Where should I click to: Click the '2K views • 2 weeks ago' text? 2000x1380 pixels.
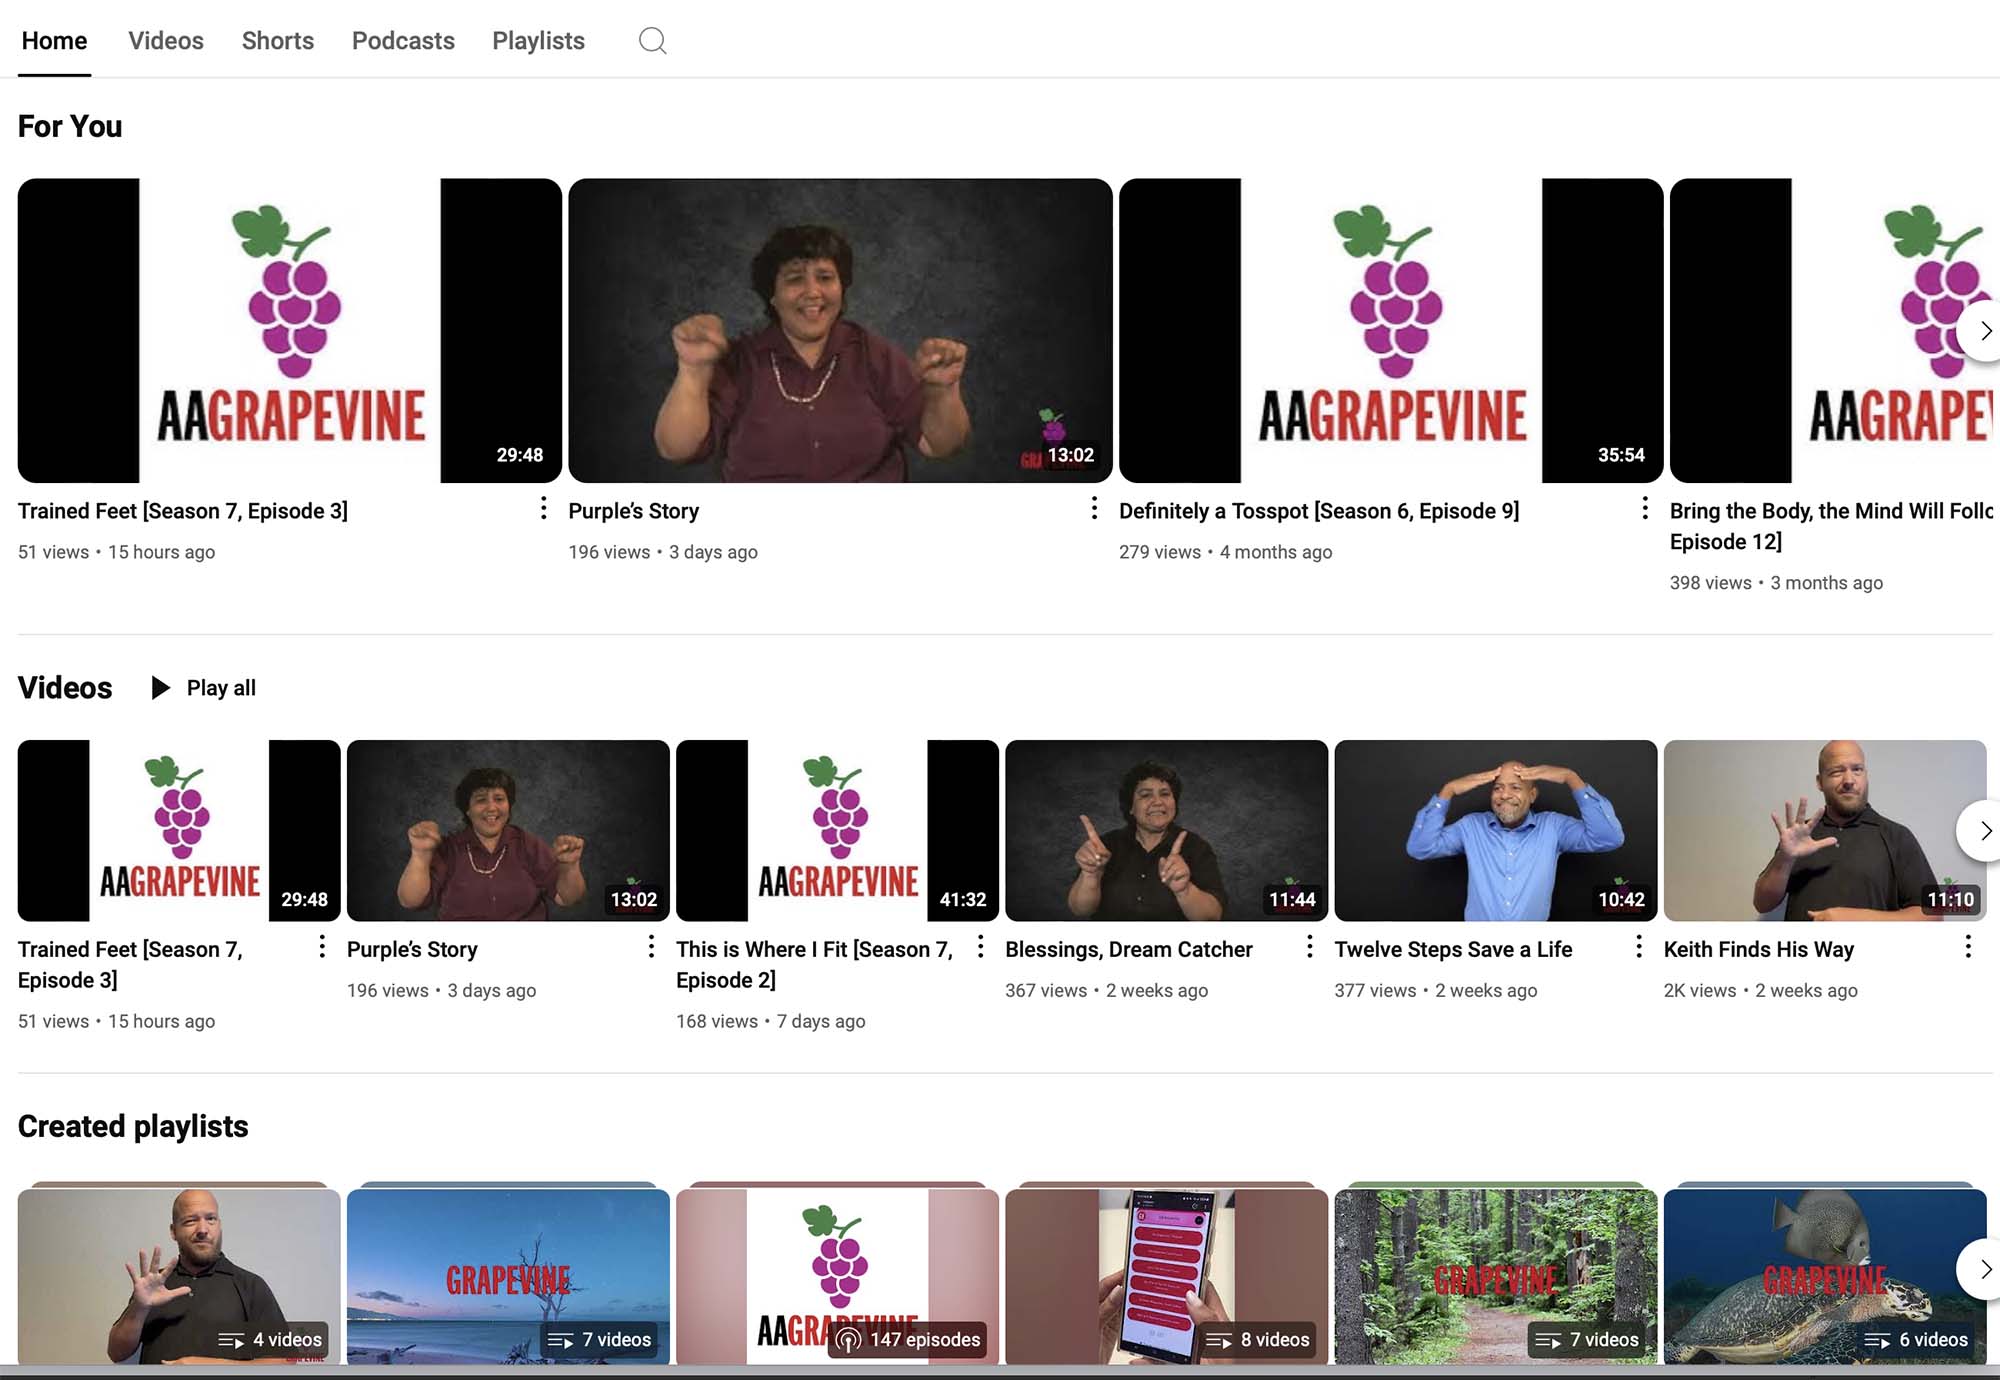[1760, 990]
